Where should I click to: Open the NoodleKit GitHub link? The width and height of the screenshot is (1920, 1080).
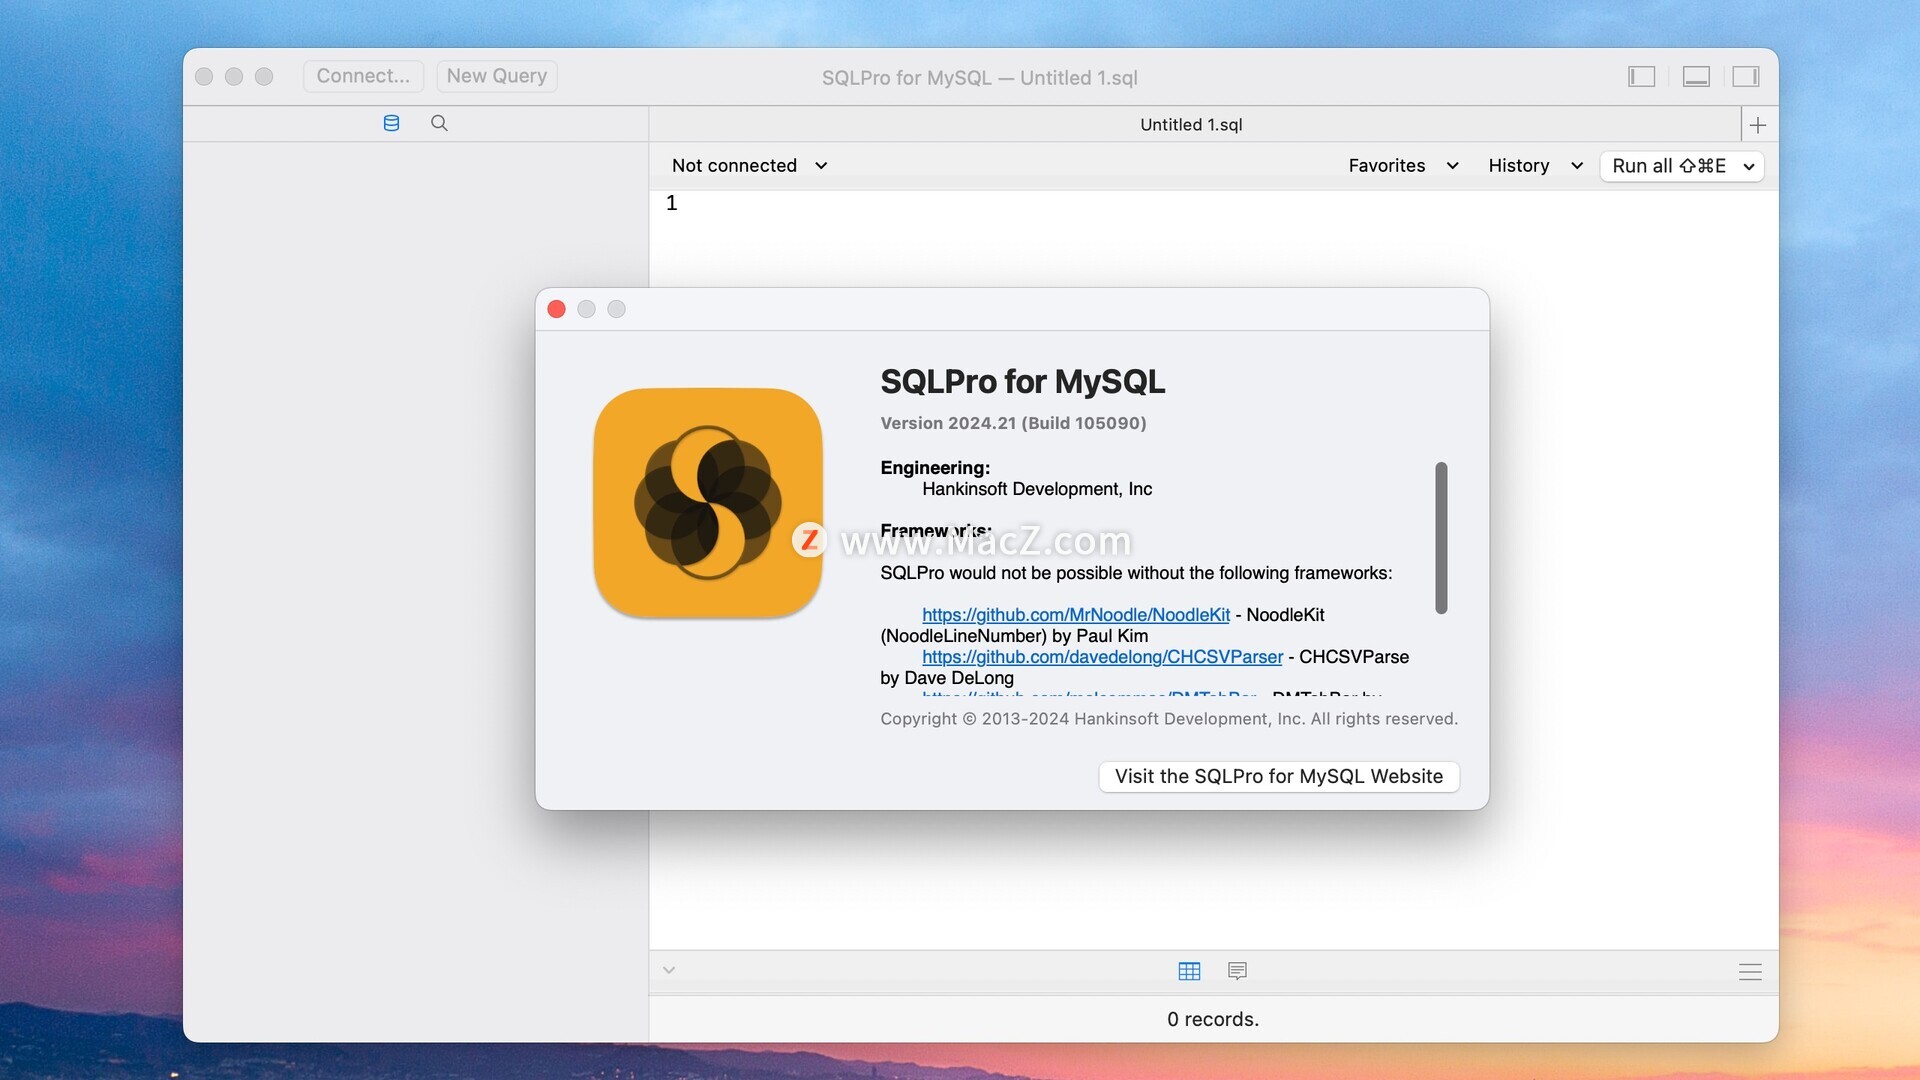[1076, 615]
